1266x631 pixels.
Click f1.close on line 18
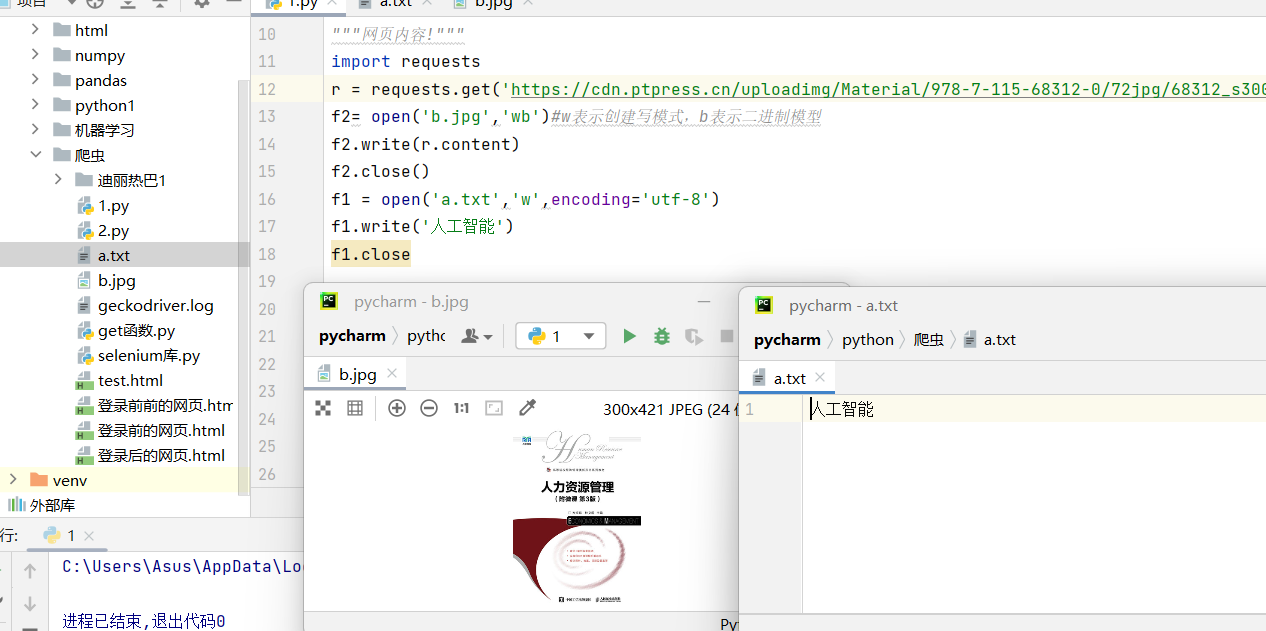(x=371, y=254)
